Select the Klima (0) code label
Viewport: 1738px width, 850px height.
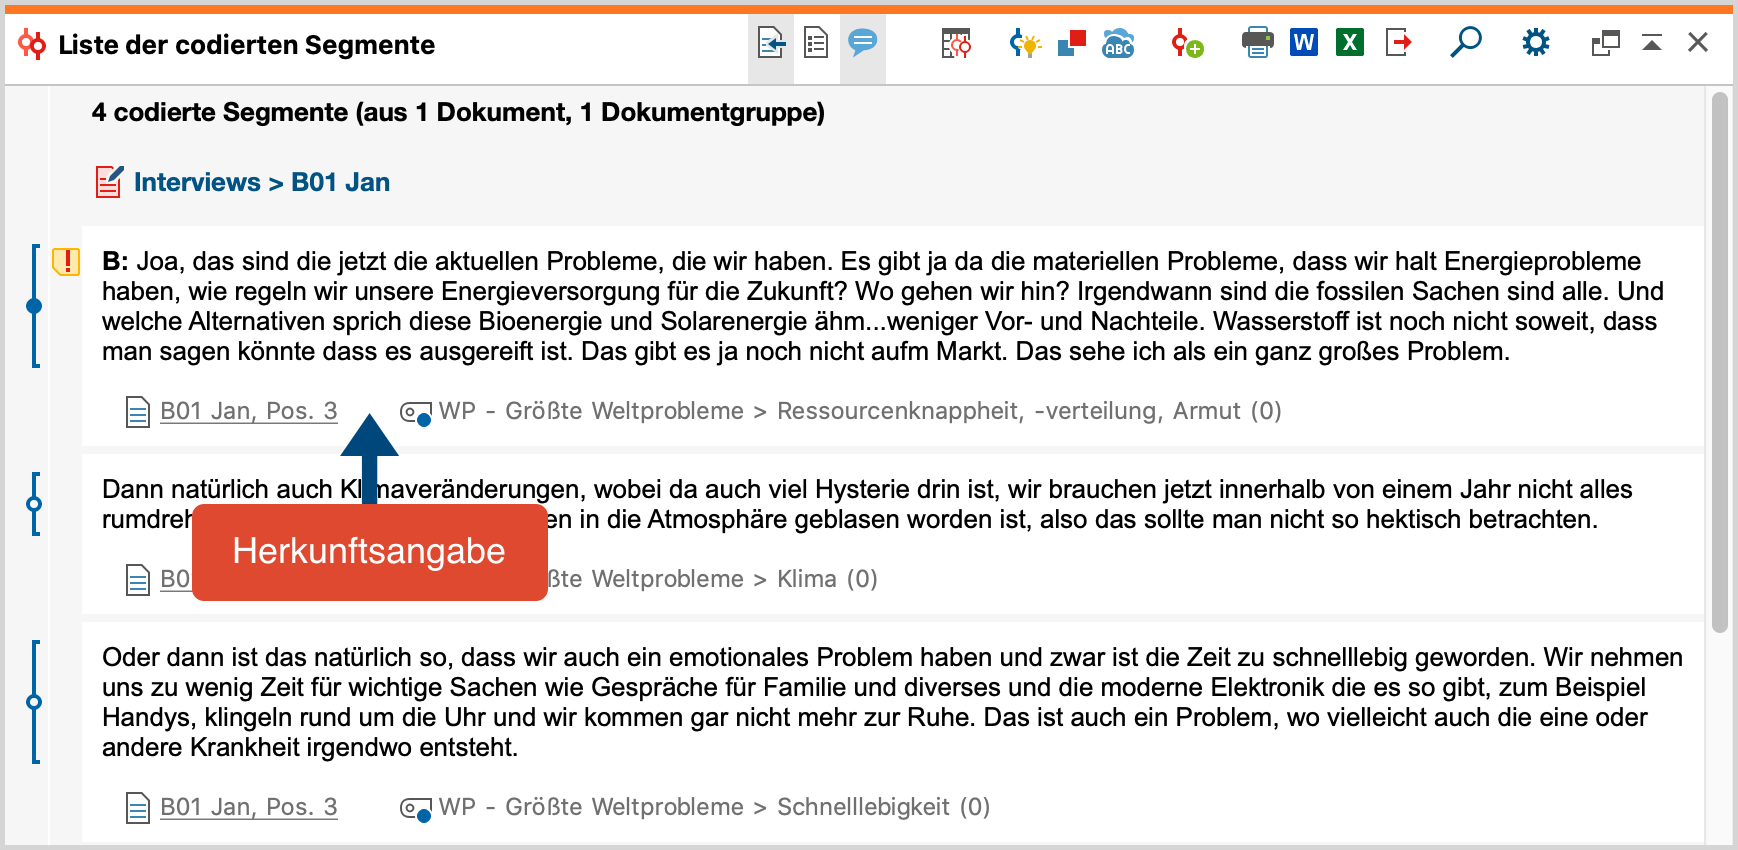(x=827, y=579)
